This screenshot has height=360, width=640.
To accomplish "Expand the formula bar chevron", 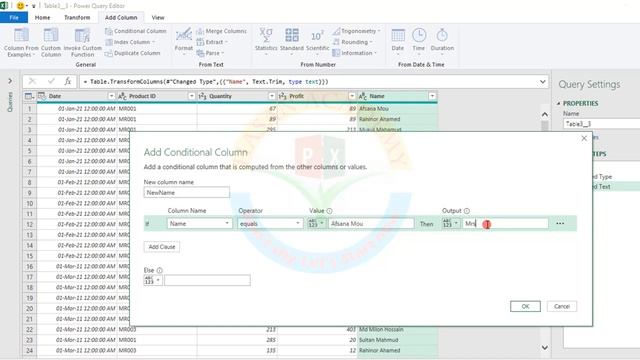I will 542,82.
